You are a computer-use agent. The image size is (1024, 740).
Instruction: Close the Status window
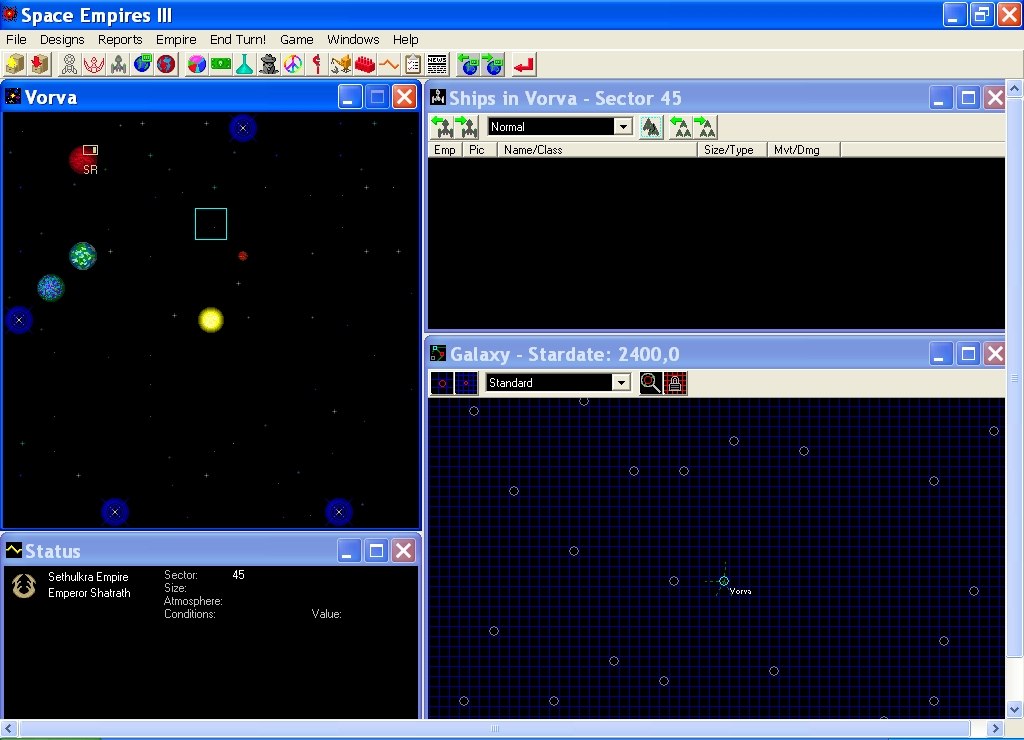click(x=404, y=551)
